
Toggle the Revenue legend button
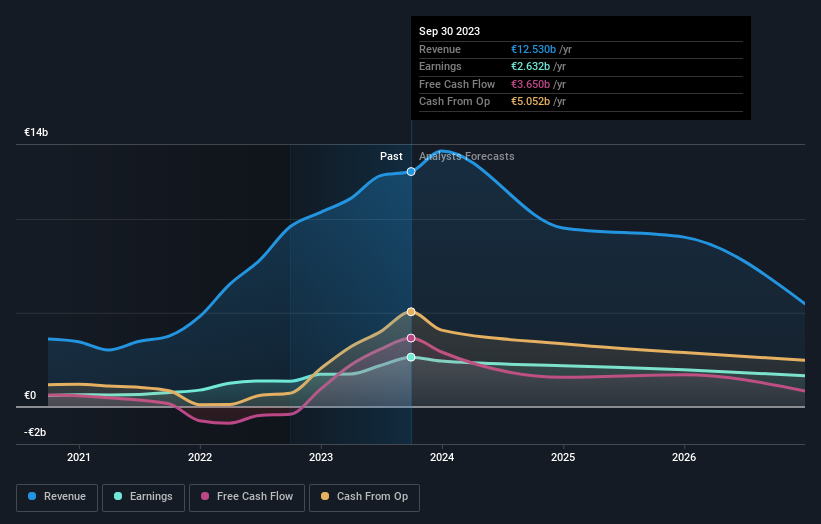pos(57,497)
